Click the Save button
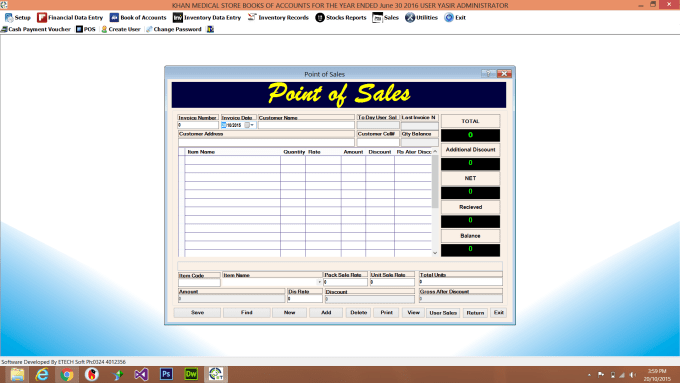The image size is (680, 383). [x=197, y=312]
